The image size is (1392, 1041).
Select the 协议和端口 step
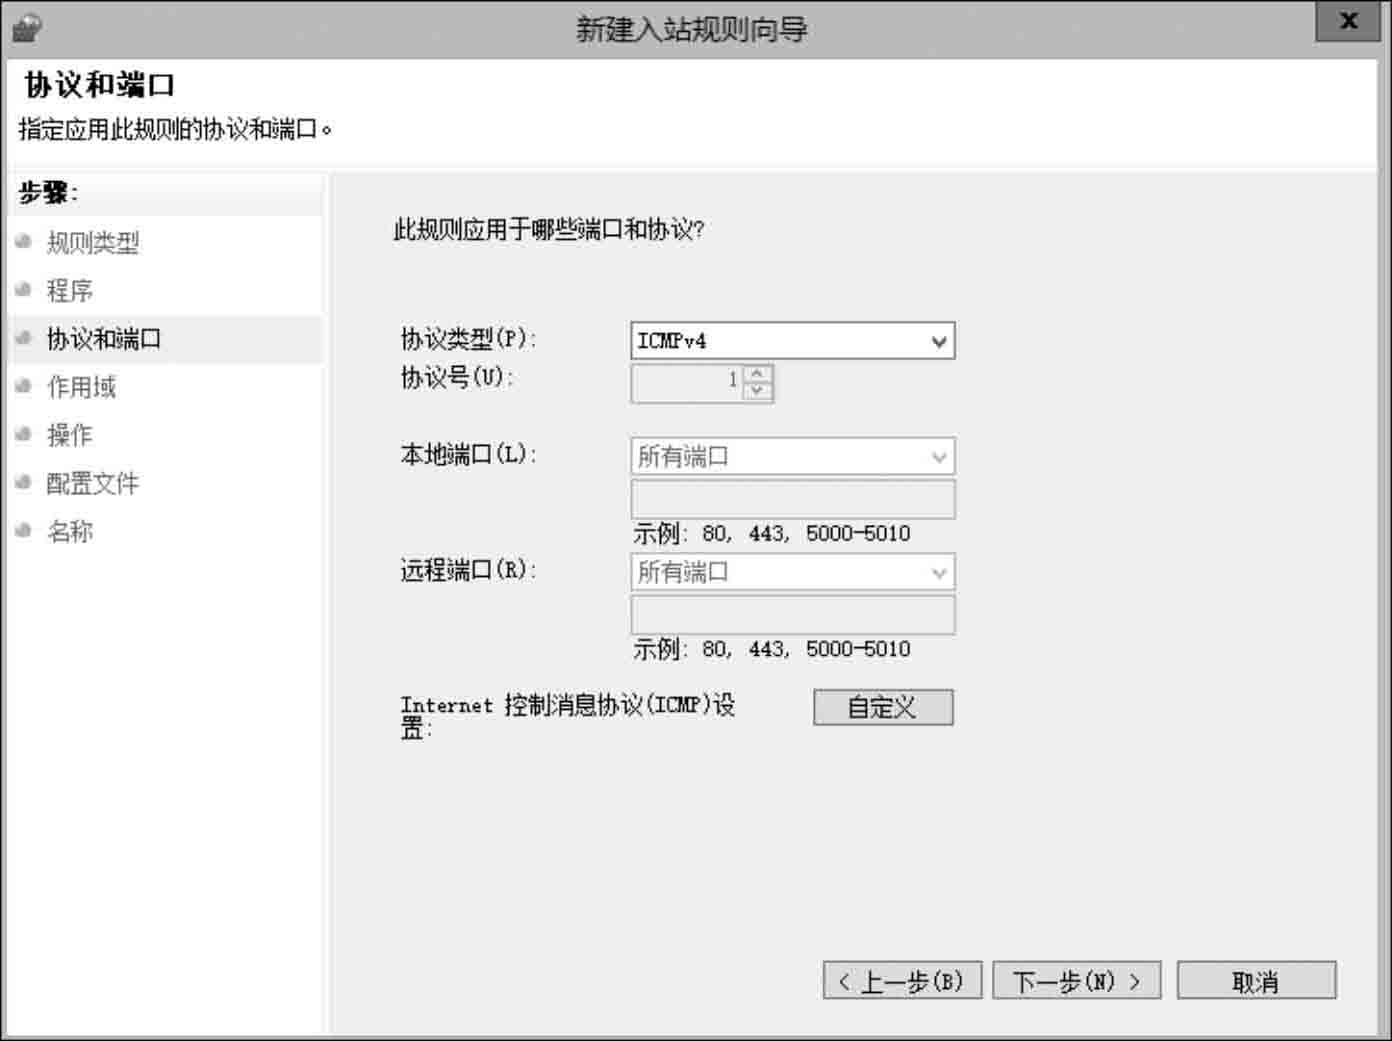click(x=104, y=339)
